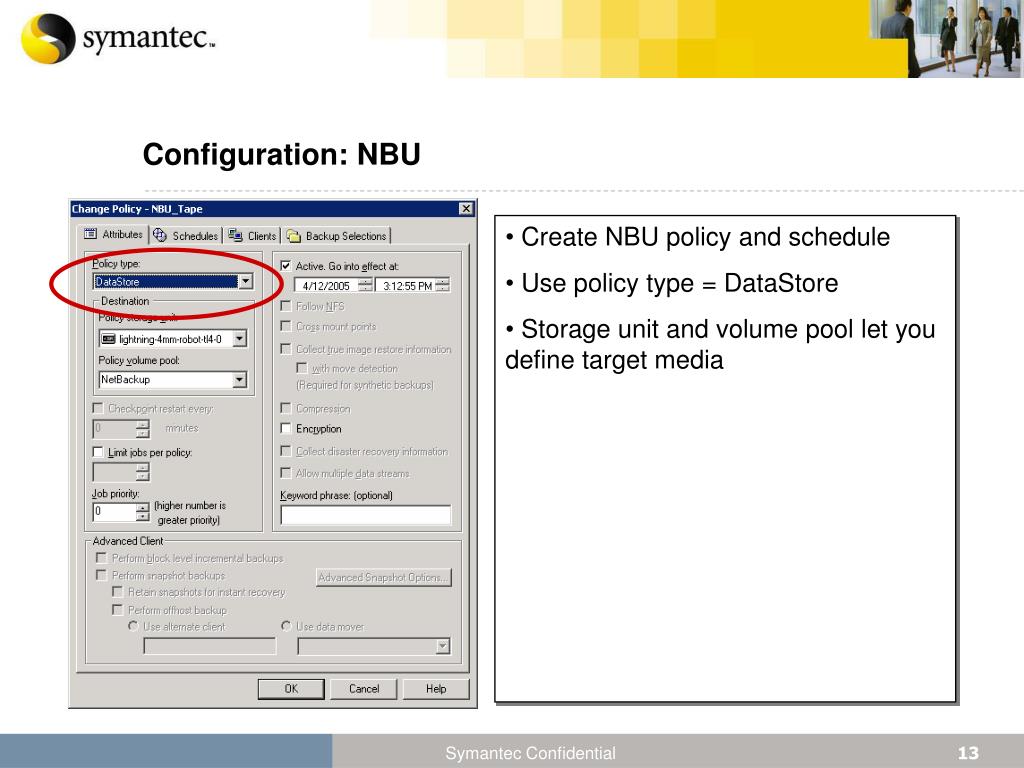Click the Cancel button

[364, 688]
